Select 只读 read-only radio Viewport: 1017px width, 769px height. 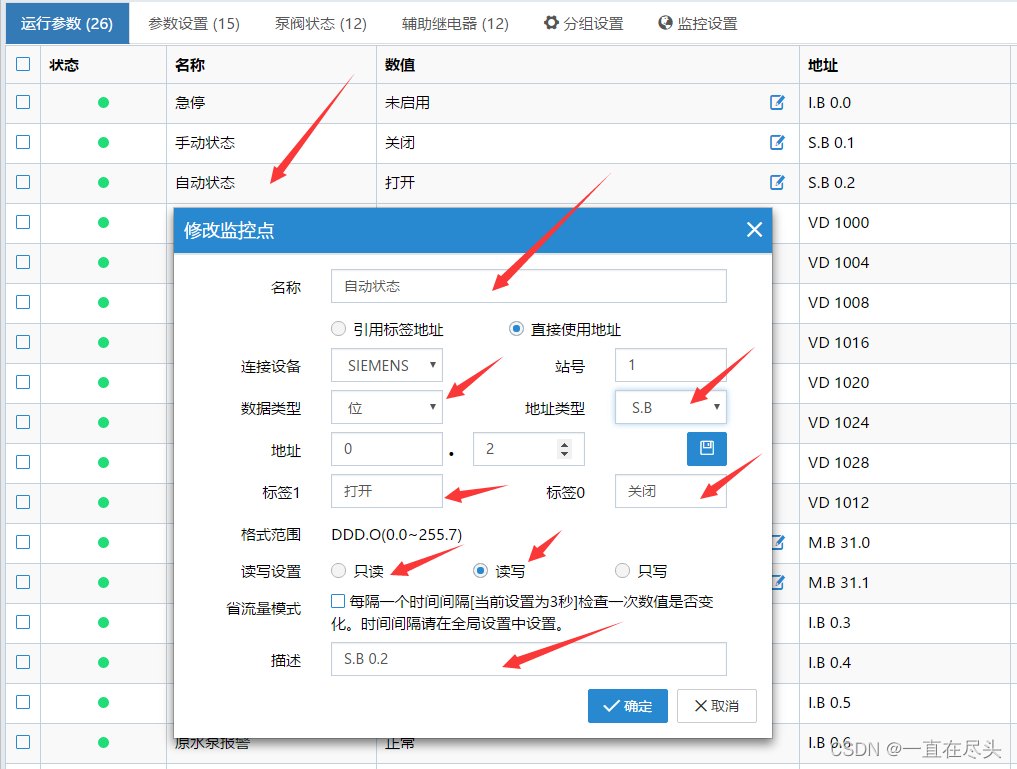coord(338,571)
